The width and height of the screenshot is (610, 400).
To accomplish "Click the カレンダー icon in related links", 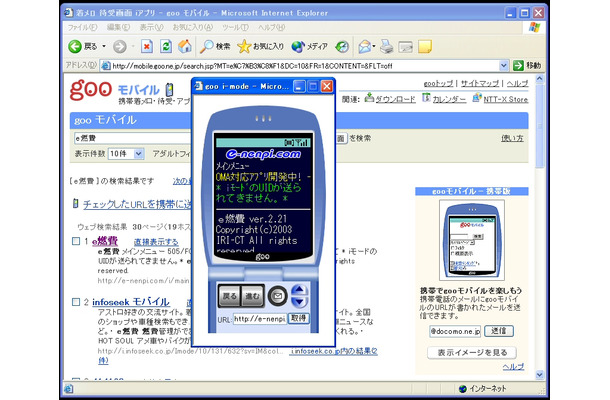I will 426,97.
